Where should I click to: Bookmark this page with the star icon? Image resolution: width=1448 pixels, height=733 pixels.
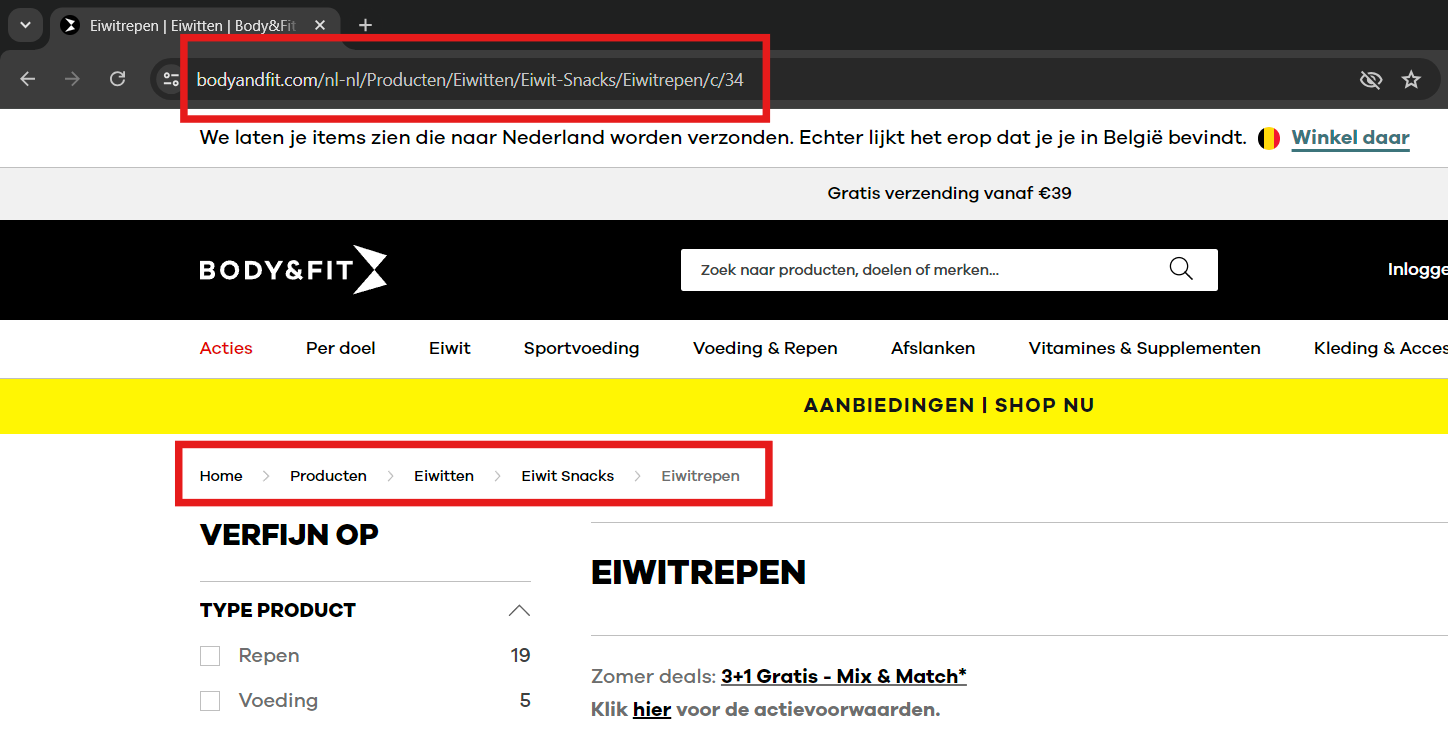(1411, 79)
